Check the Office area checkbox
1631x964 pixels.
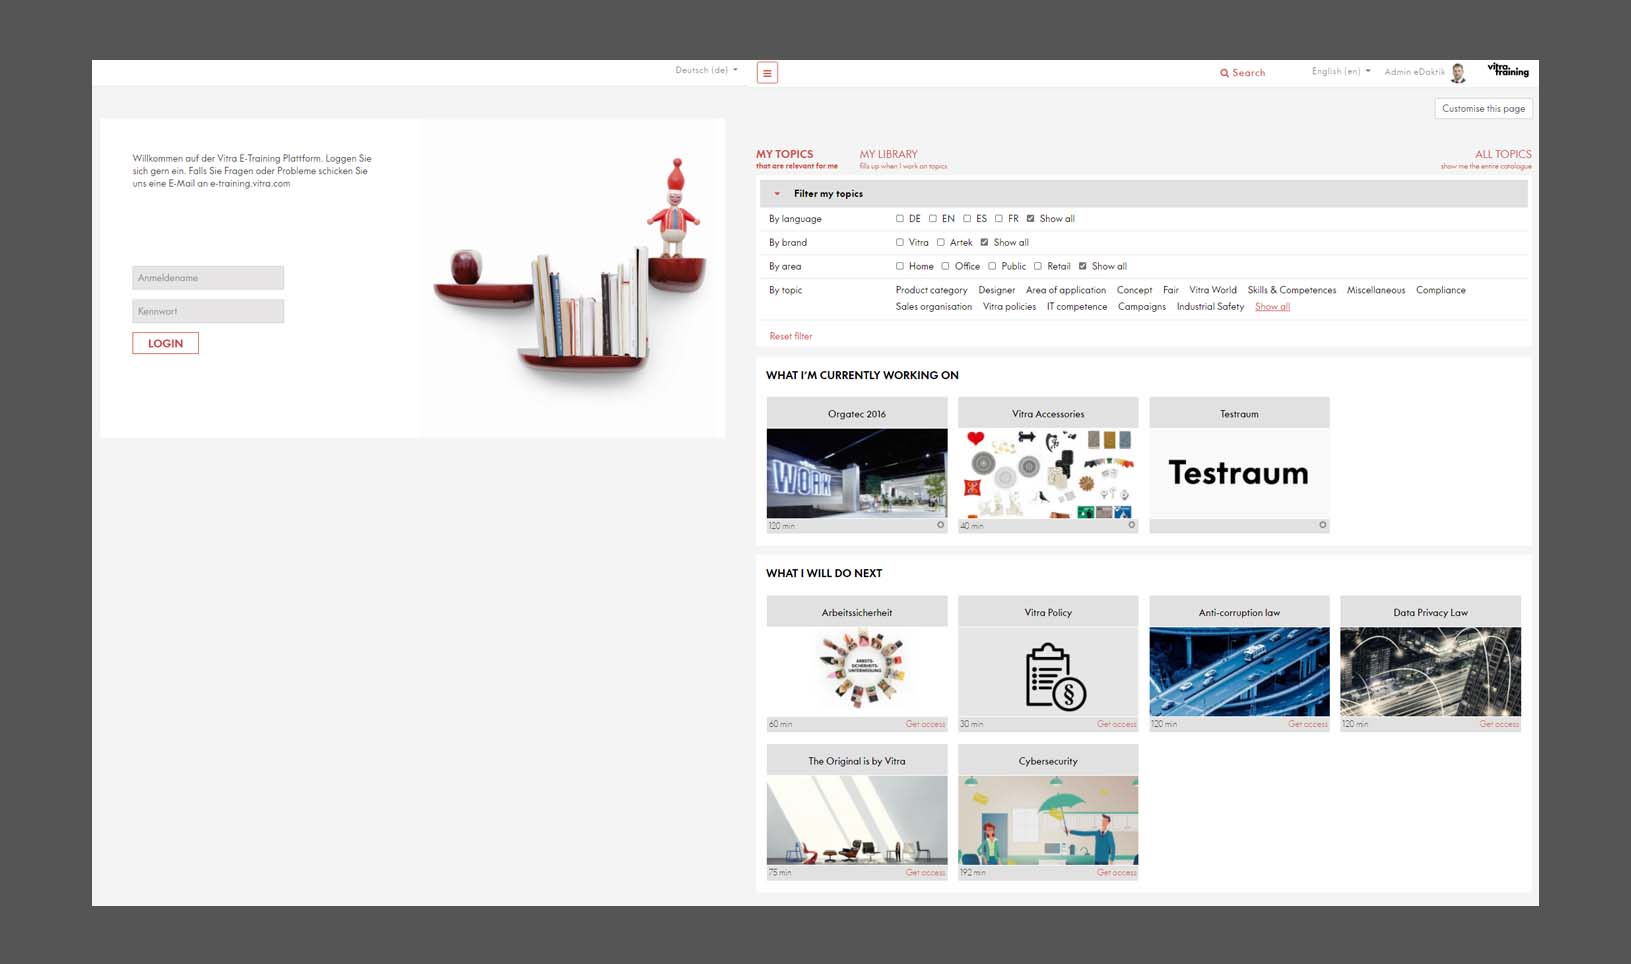[x=946, y=267]
